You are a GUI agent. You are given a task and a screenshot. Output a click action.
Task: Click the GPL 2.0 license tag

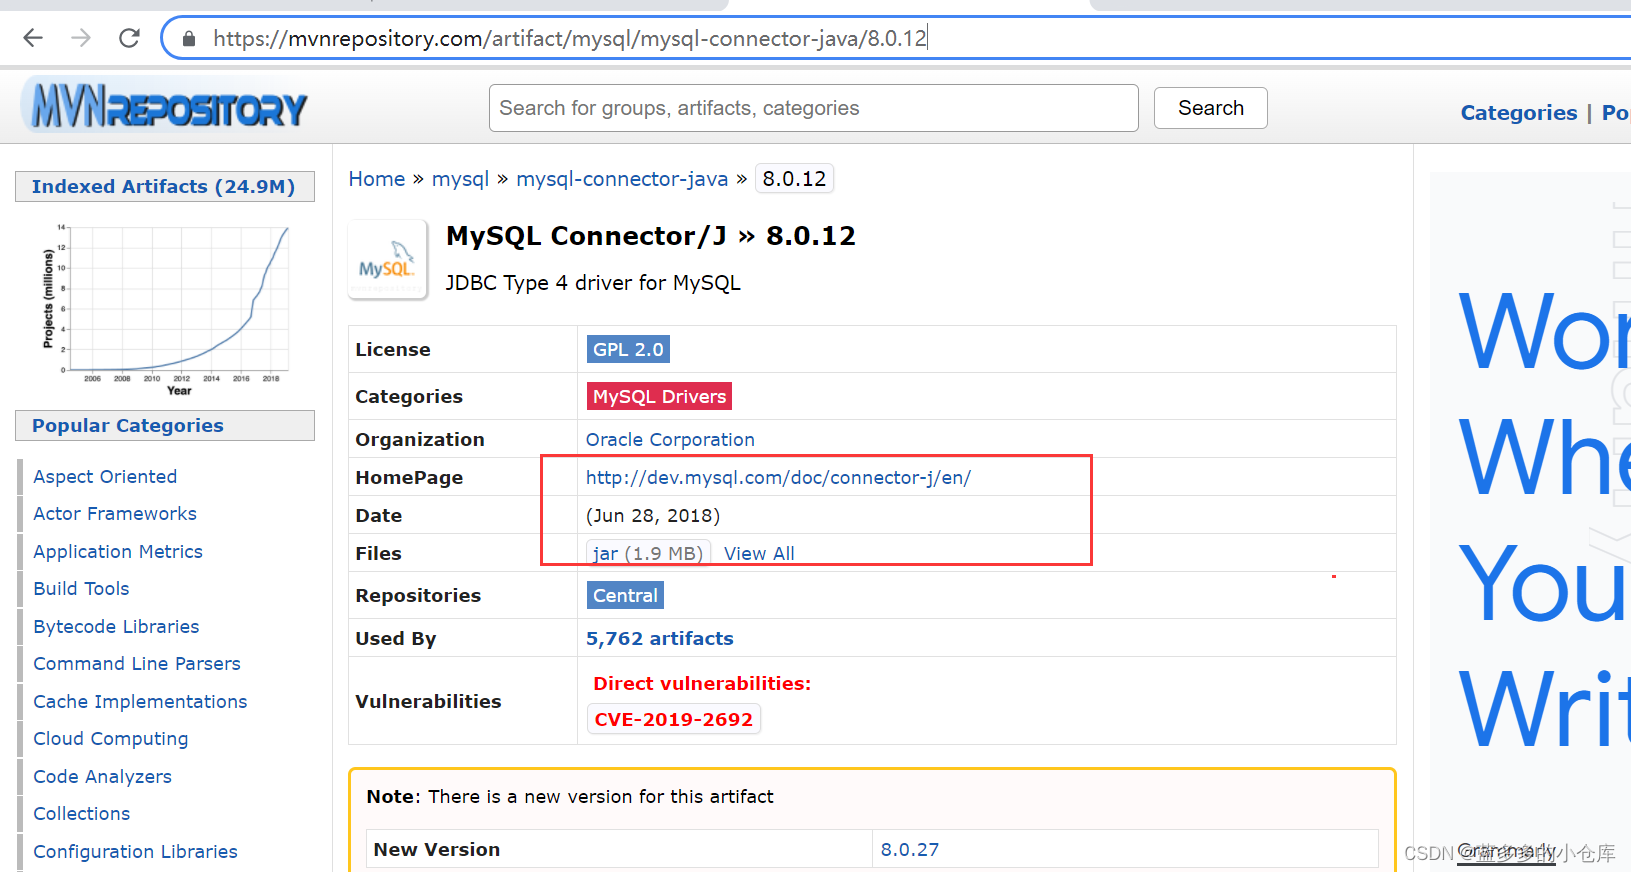628,349
